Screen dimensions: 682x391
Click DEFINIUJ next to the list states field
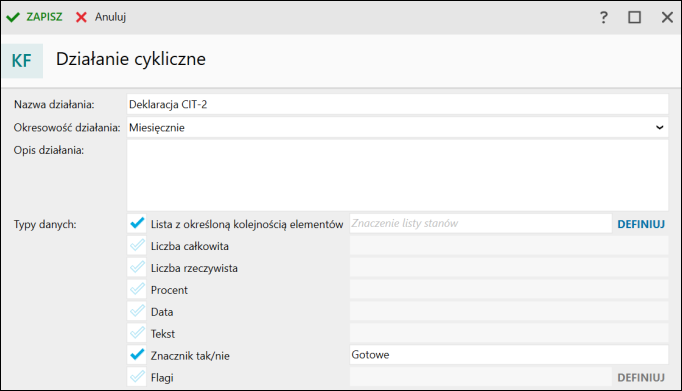point(641,224)
